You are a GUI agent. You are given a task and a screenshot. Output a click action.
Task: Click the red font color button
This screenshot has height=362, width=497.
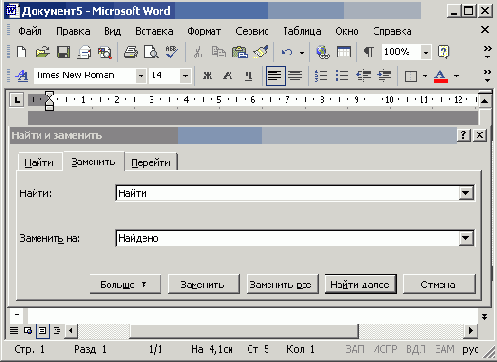pos(440,76)
